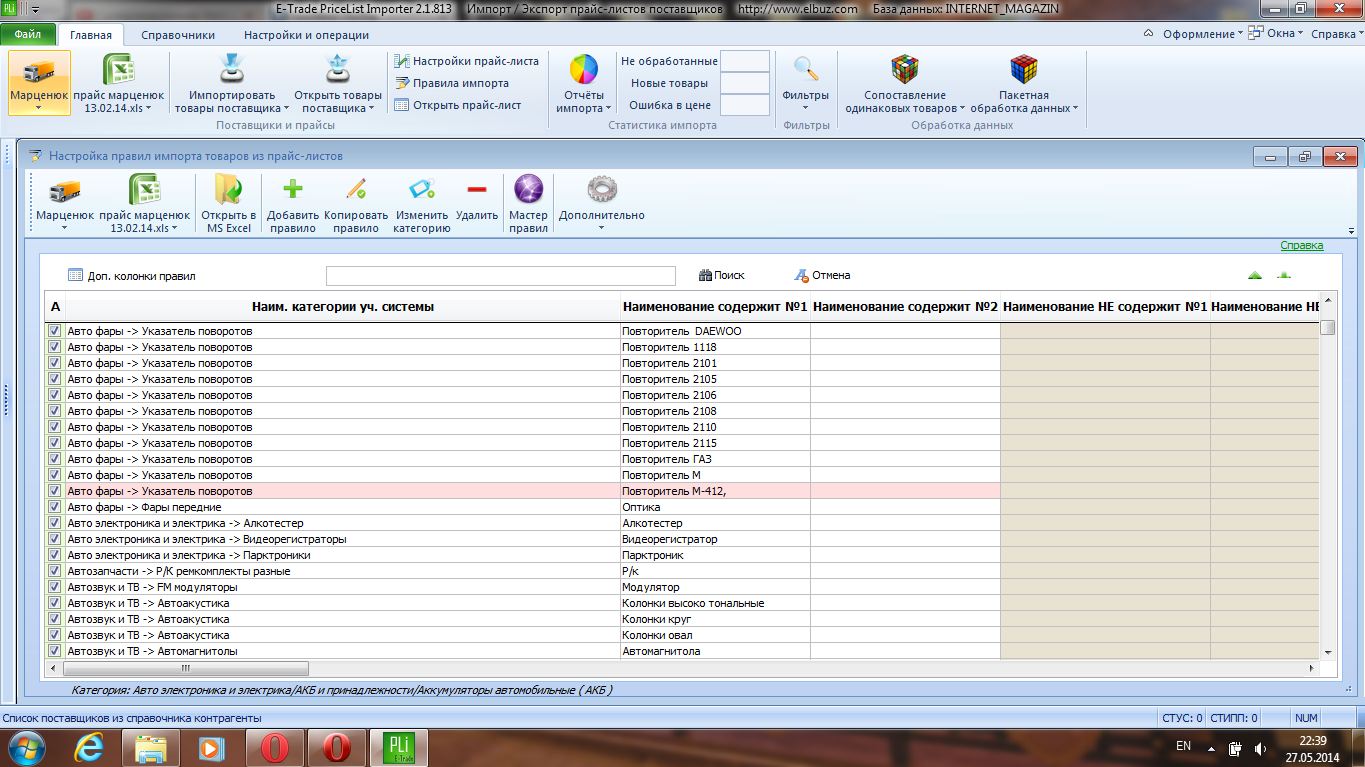Select the Колонки овал cell

(714, 635)
